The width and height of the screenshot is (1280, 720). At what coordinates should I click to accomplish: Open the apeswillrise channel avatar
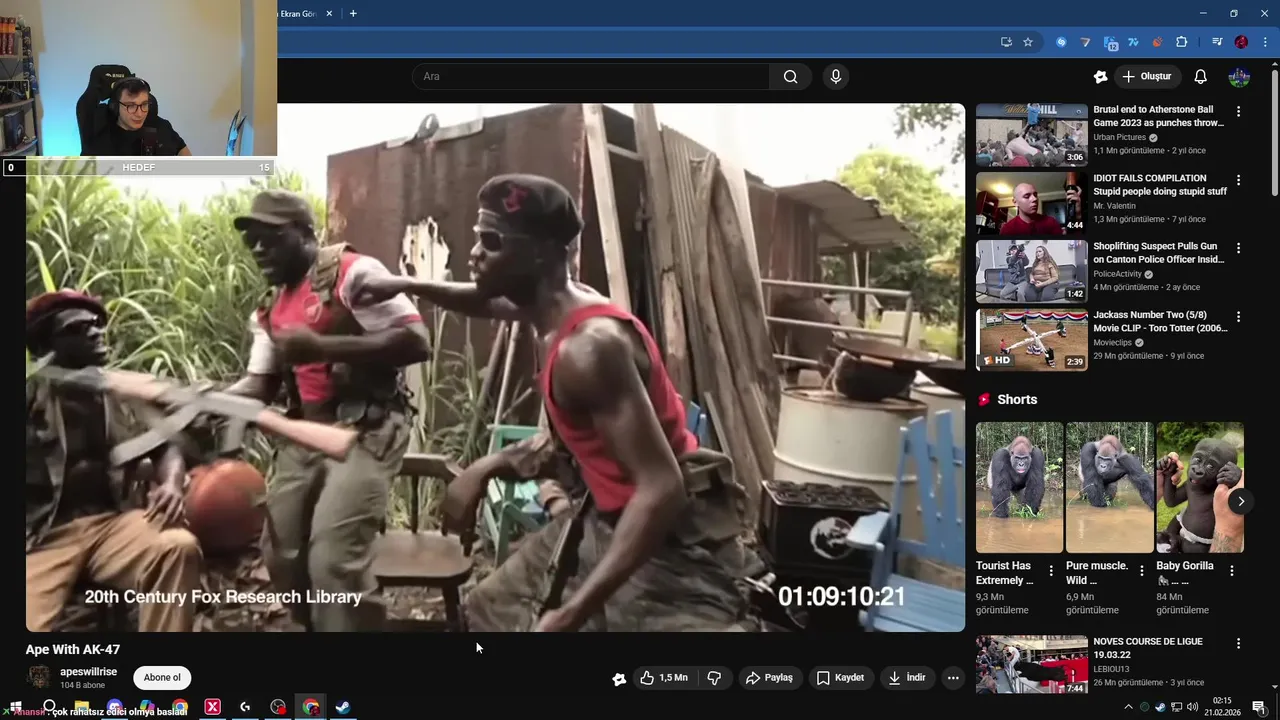[x=39, y=678]
